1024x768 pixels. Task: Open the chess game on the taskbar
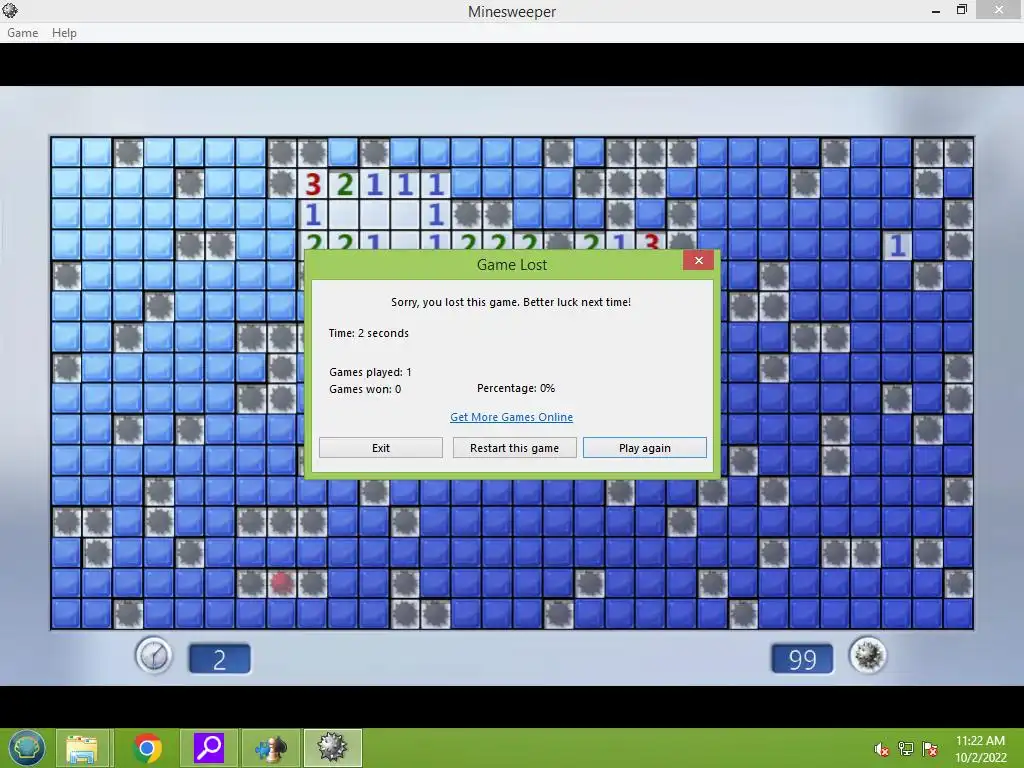[270, 748]
